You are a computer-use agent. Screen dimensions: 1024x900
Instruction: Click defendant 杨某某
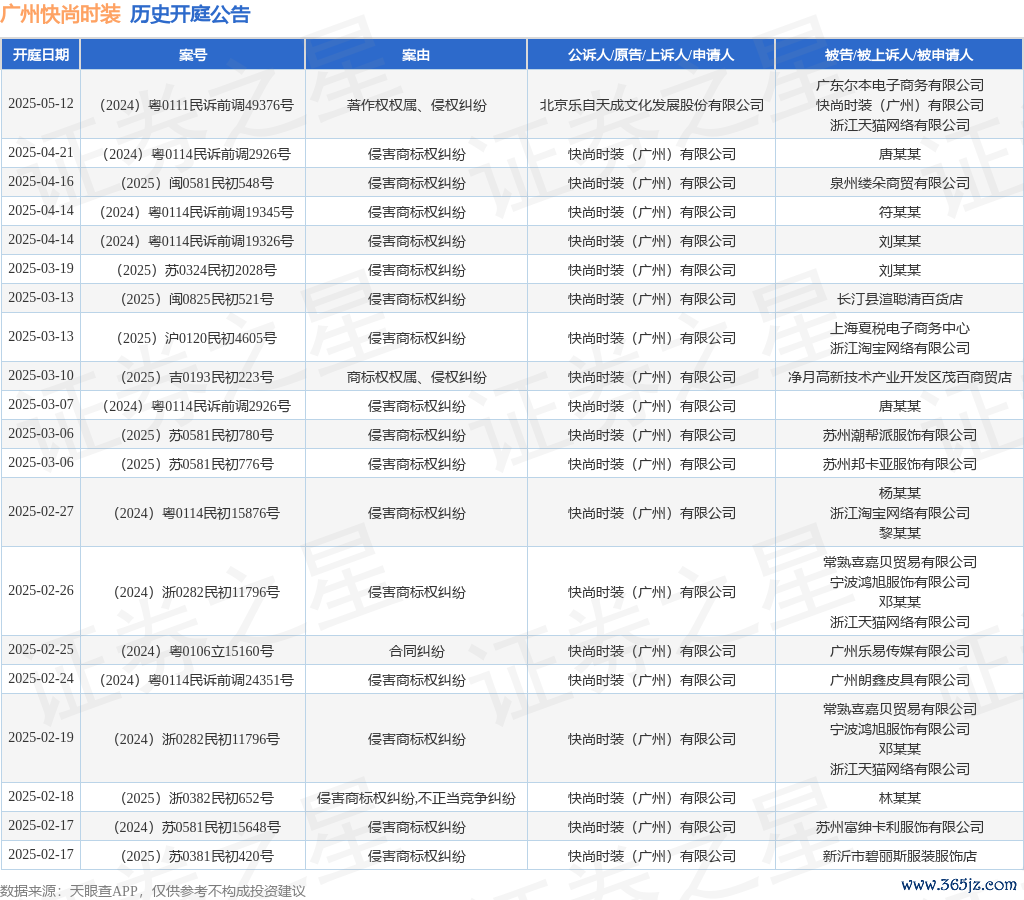click(x=899, y=493)
